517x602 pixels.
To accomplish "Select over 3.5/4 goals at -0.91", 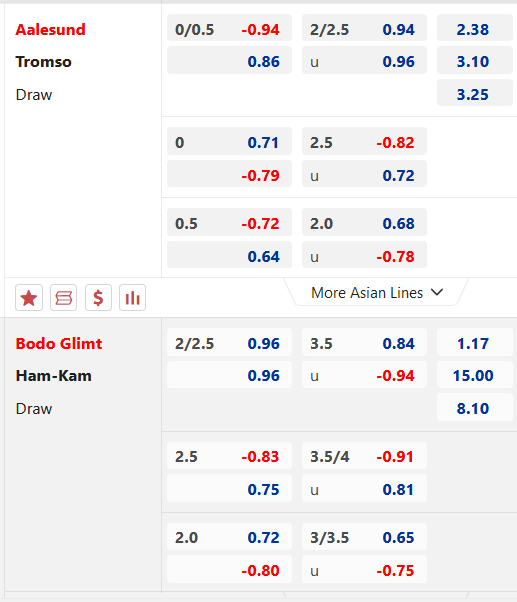I will point(364,455).
